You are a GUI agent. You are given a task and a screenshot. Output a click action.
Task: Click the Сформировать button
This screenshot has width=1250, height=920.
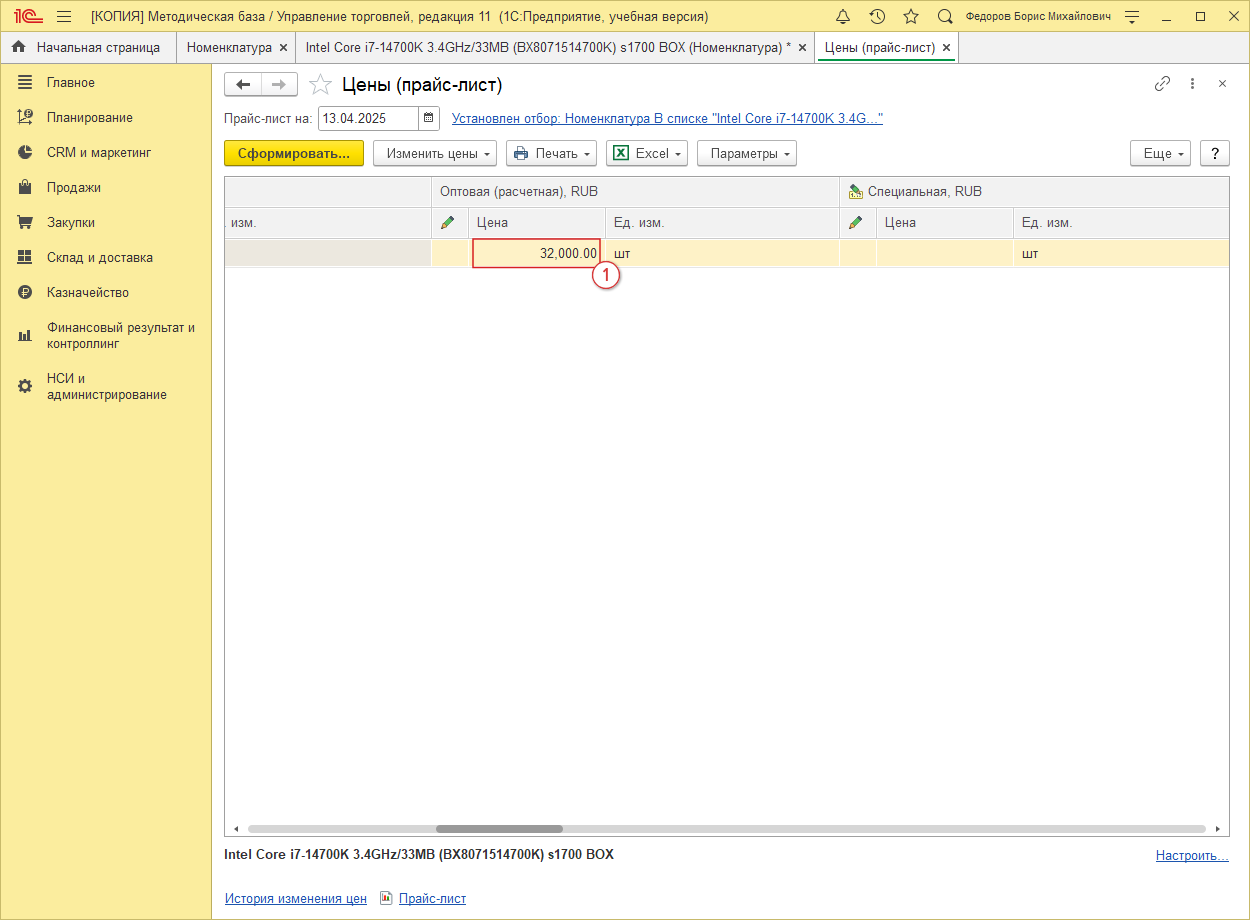[x=294, y=154]
